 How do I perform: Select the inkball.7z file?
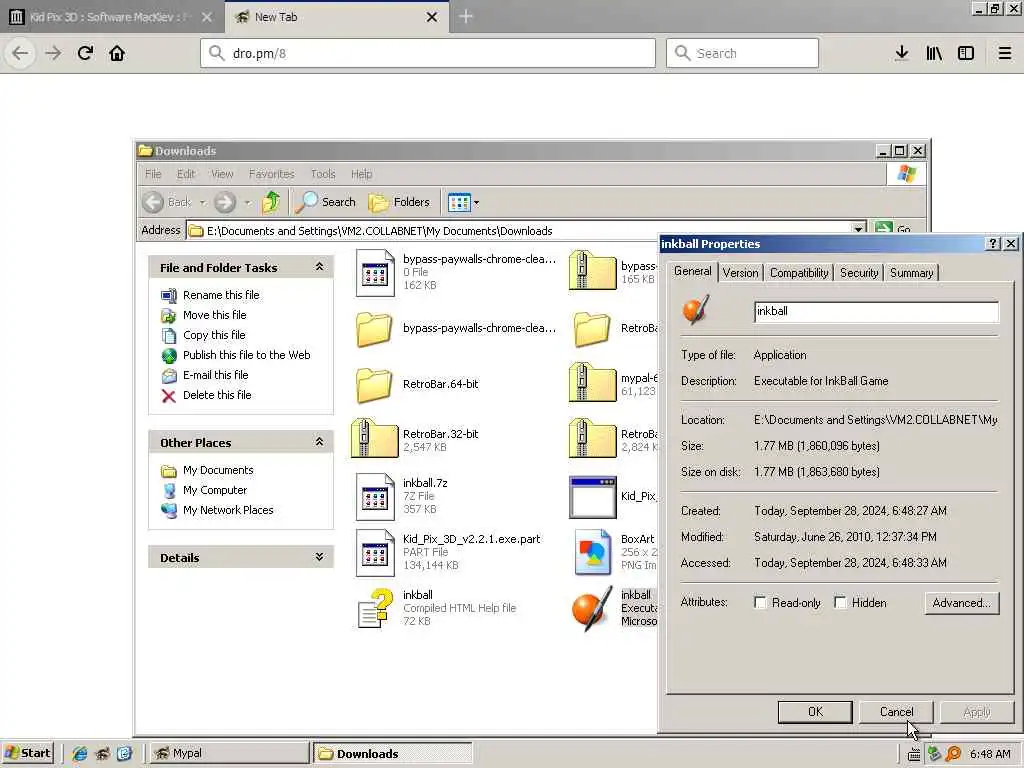[404, 496]
